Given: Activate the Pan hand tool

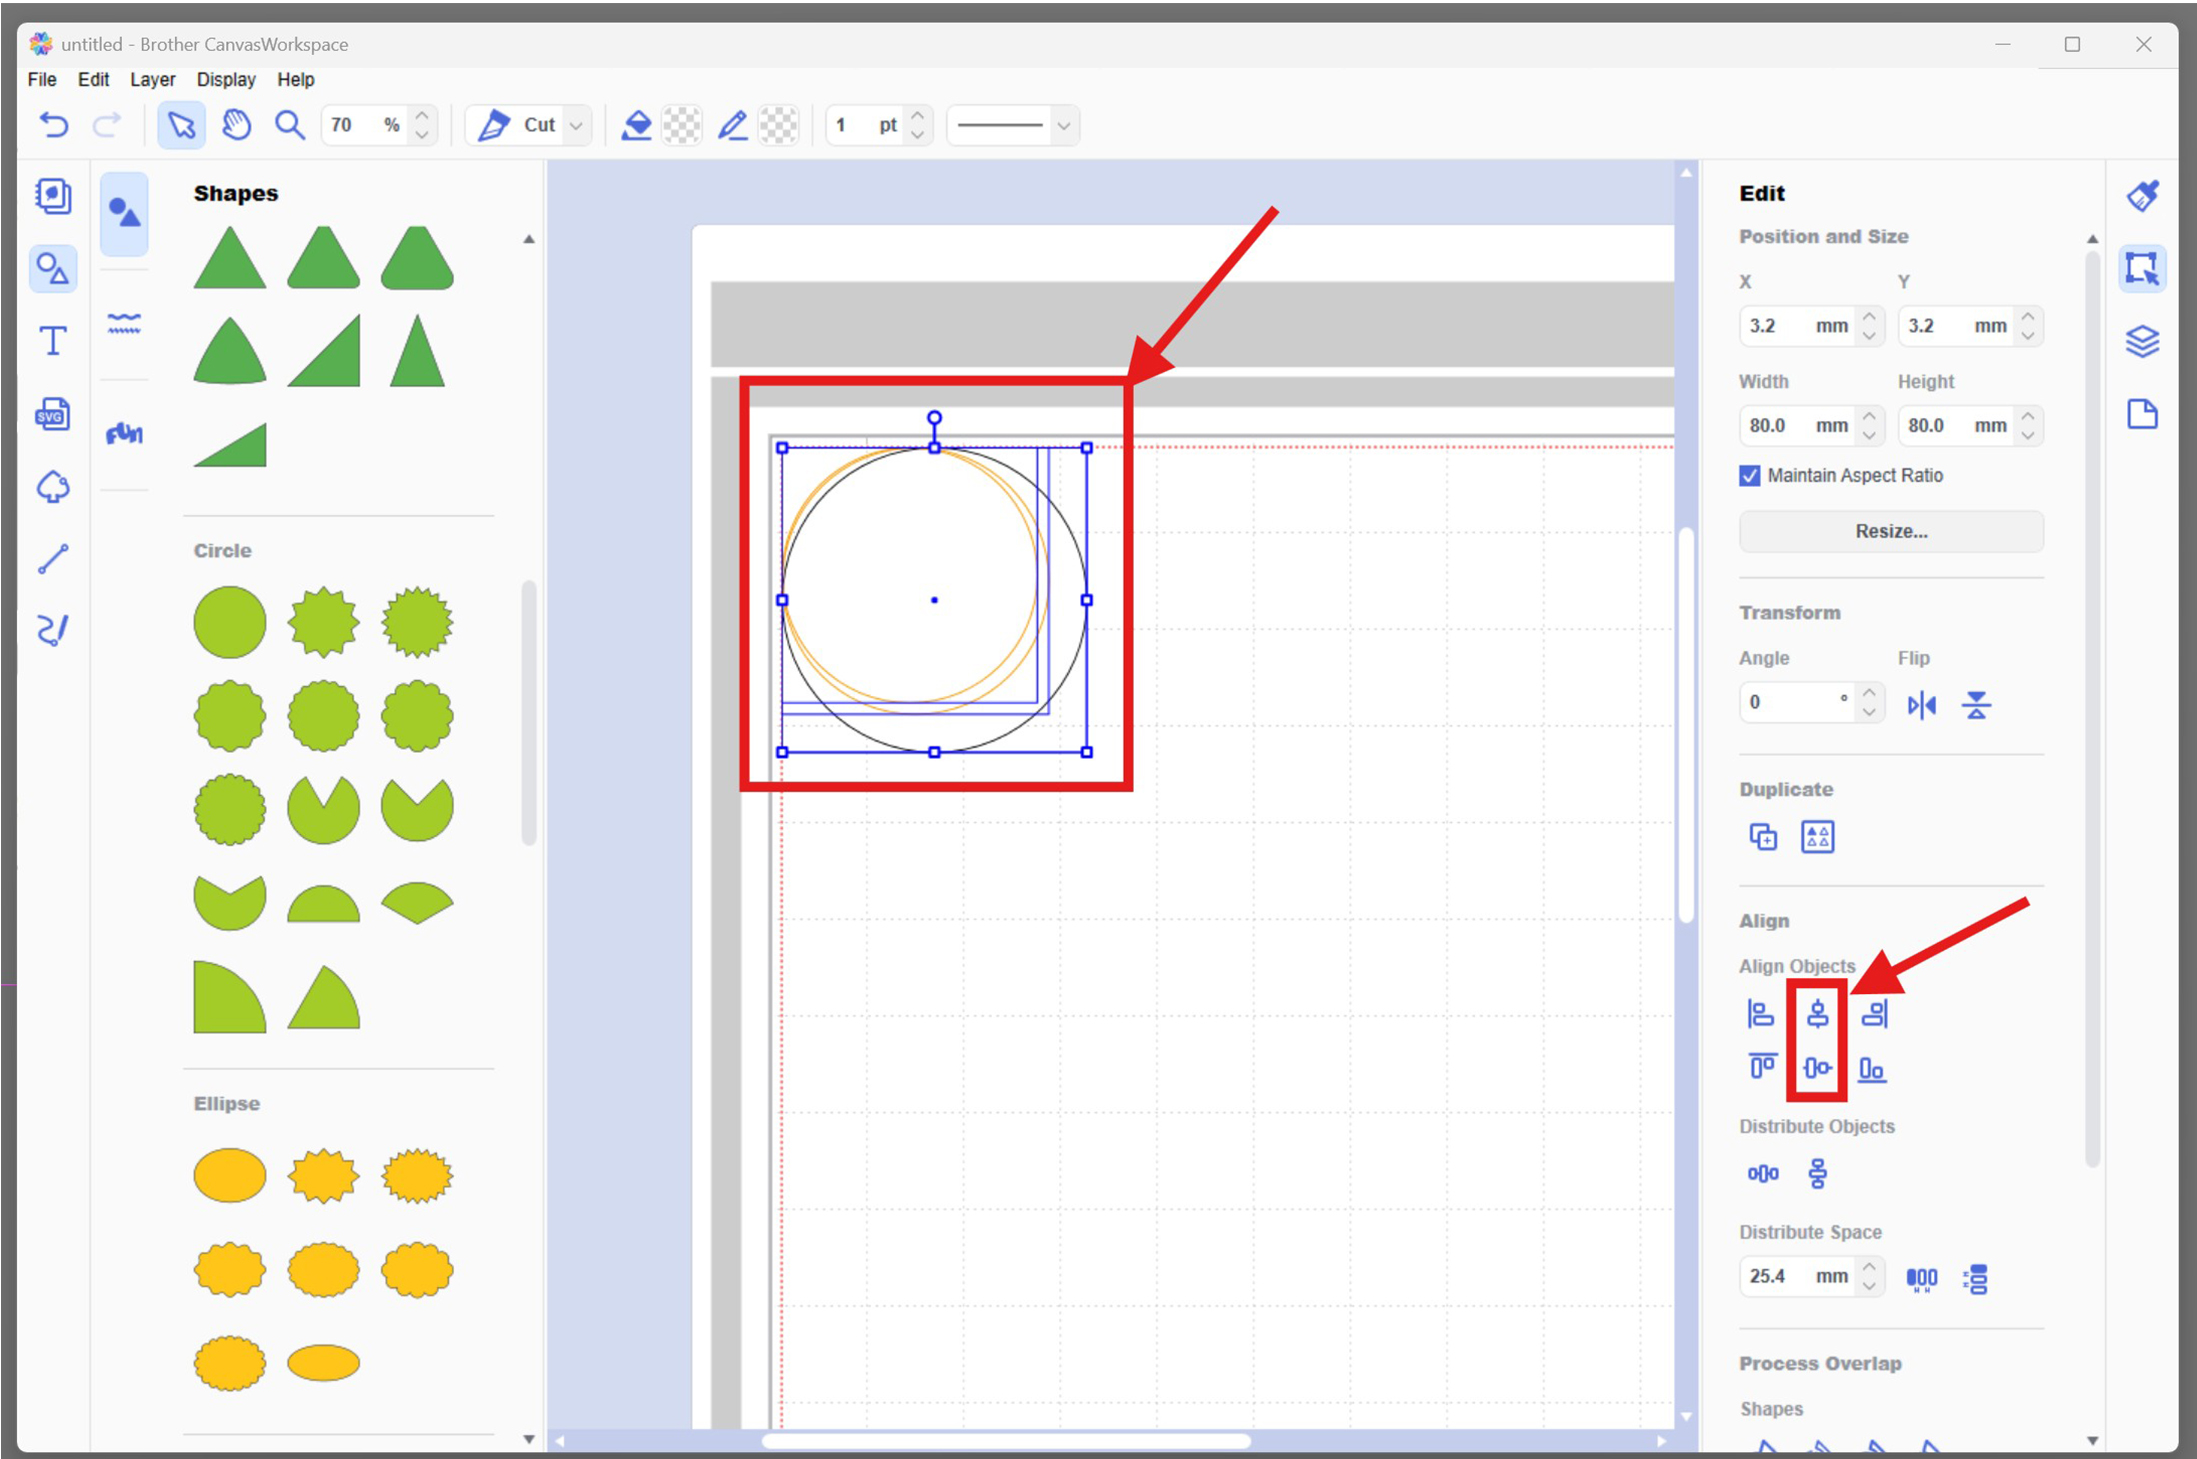Looking at the screenshot, I should pyautogui.click(x=236, y=125).
